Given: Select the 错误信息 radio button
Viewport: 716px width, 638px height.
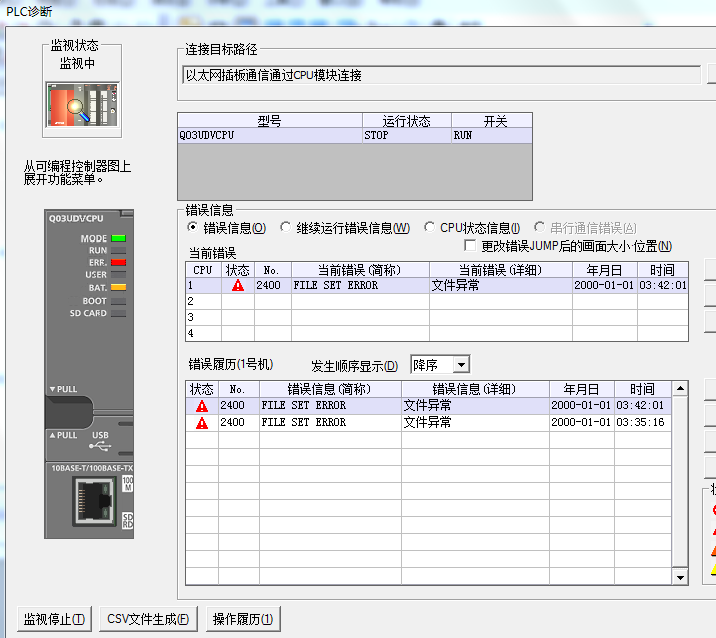Looking at the screenshot, I should coord(193,228).
